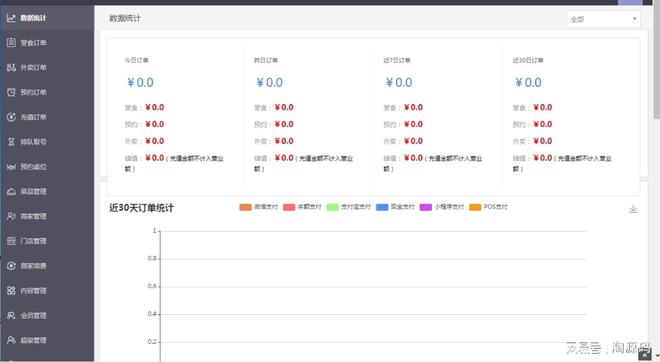
Task: Click the 数据统计 page header title
Action: click(125, 19)
